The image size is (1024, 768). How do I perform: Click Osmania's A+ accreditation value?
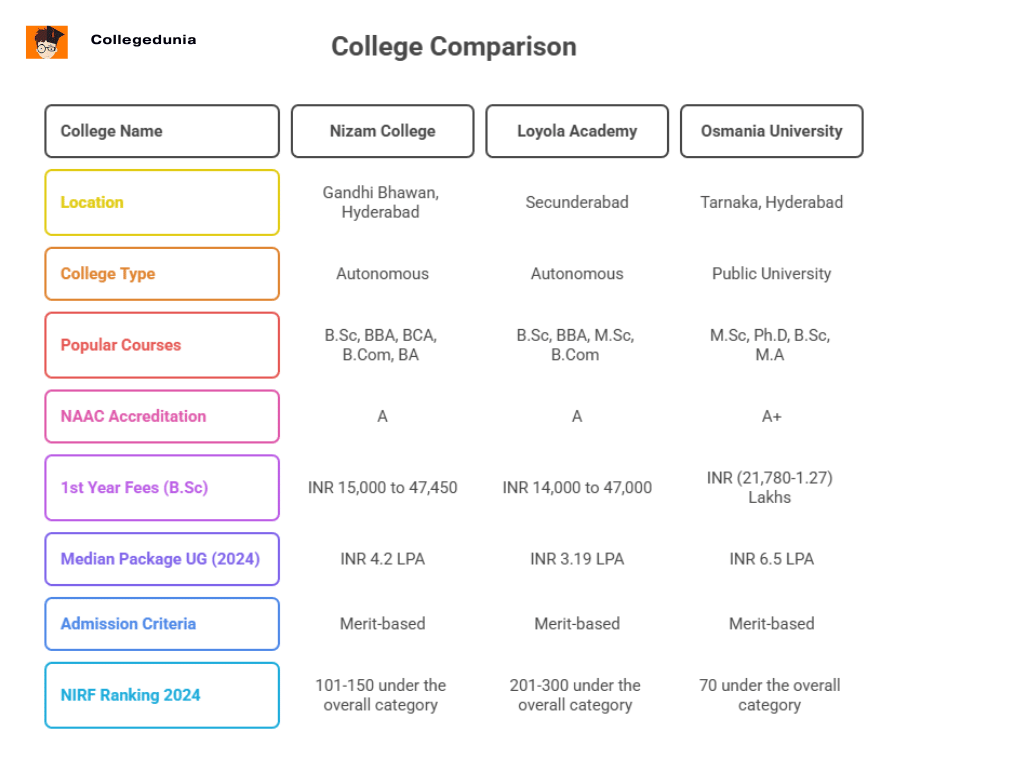click(771, 416)
